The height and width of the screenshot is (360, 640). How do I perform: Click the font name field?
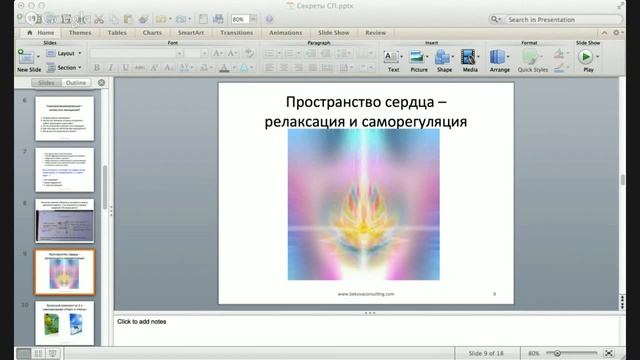133,53
